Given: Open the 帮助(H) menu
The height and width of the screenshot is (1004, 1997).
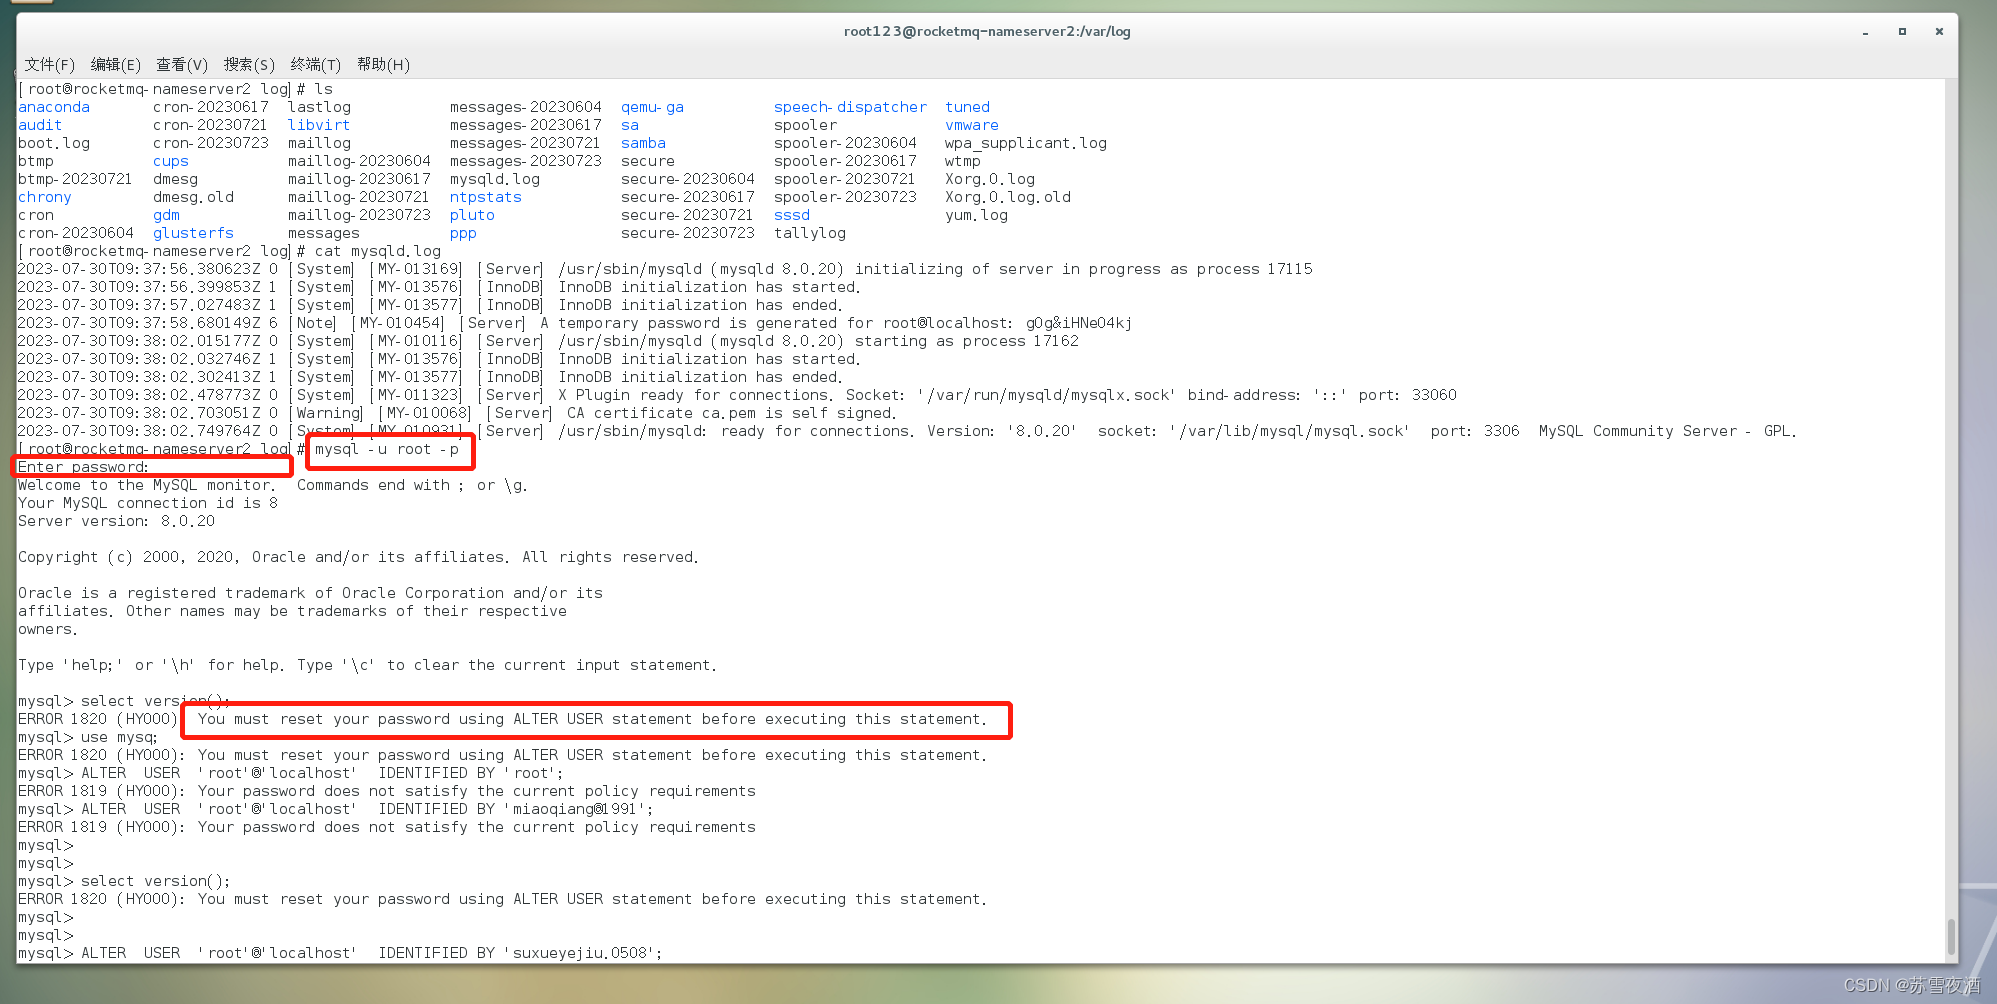Looking at the screenshot, I should [x=383, y=64].
